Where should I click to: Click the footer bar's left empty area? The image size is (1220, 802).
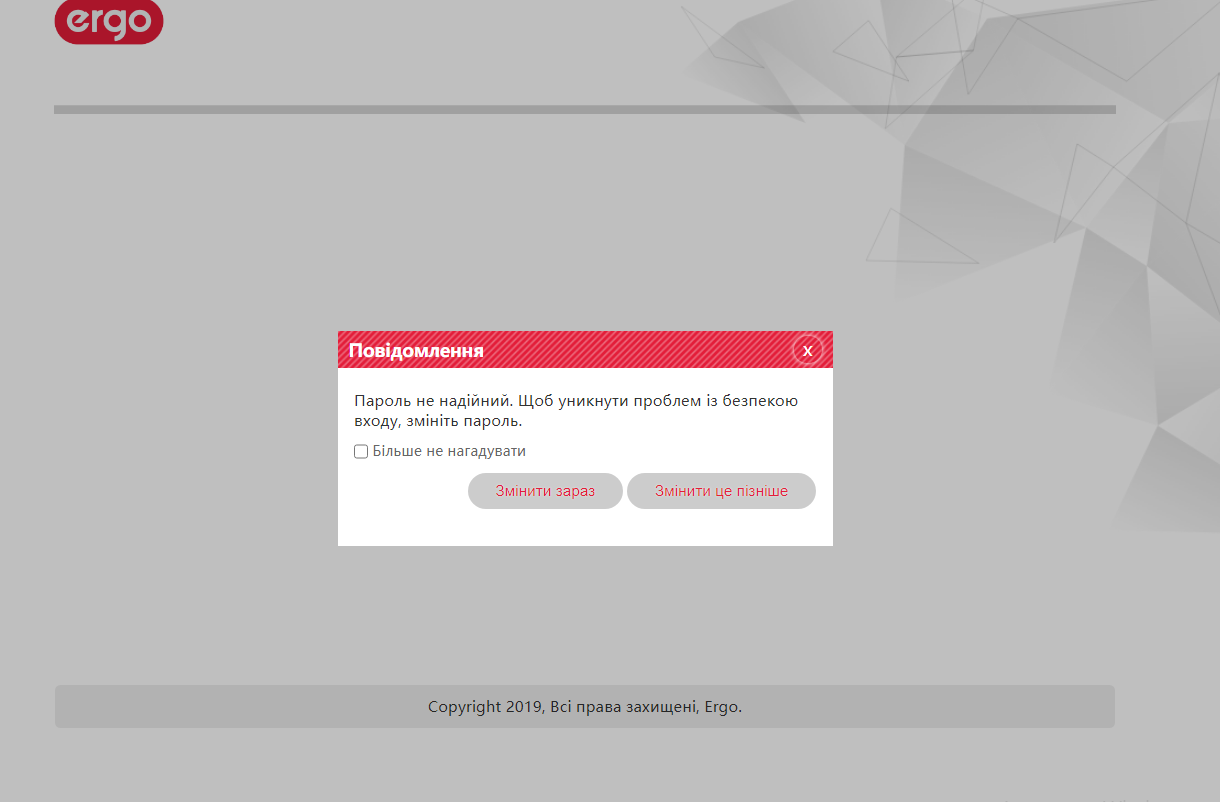click(x=200, y=707)
